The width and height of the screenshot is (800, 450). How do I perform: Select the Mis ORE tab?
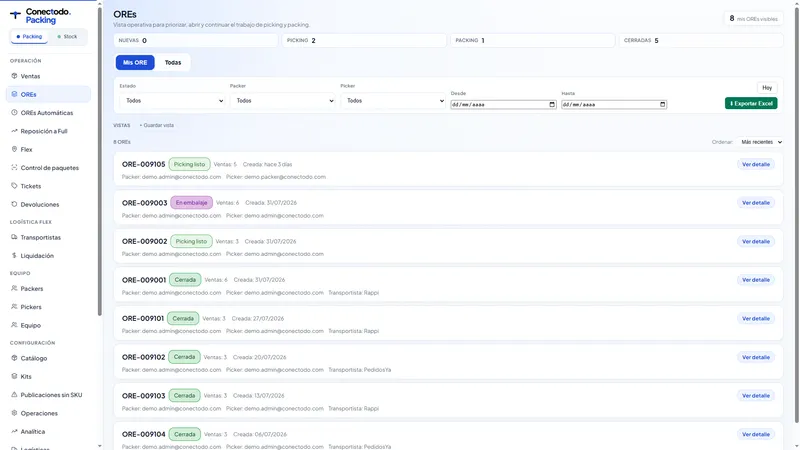pyautogui.click(x=135, y=62)
